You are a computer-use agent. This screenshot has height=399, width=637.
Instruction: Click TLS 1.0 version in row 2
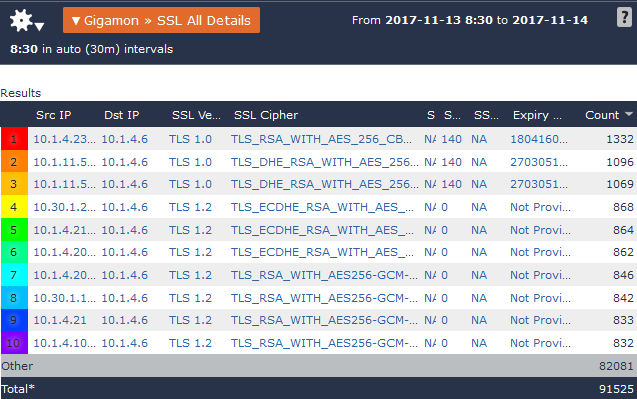click(190, 162)
